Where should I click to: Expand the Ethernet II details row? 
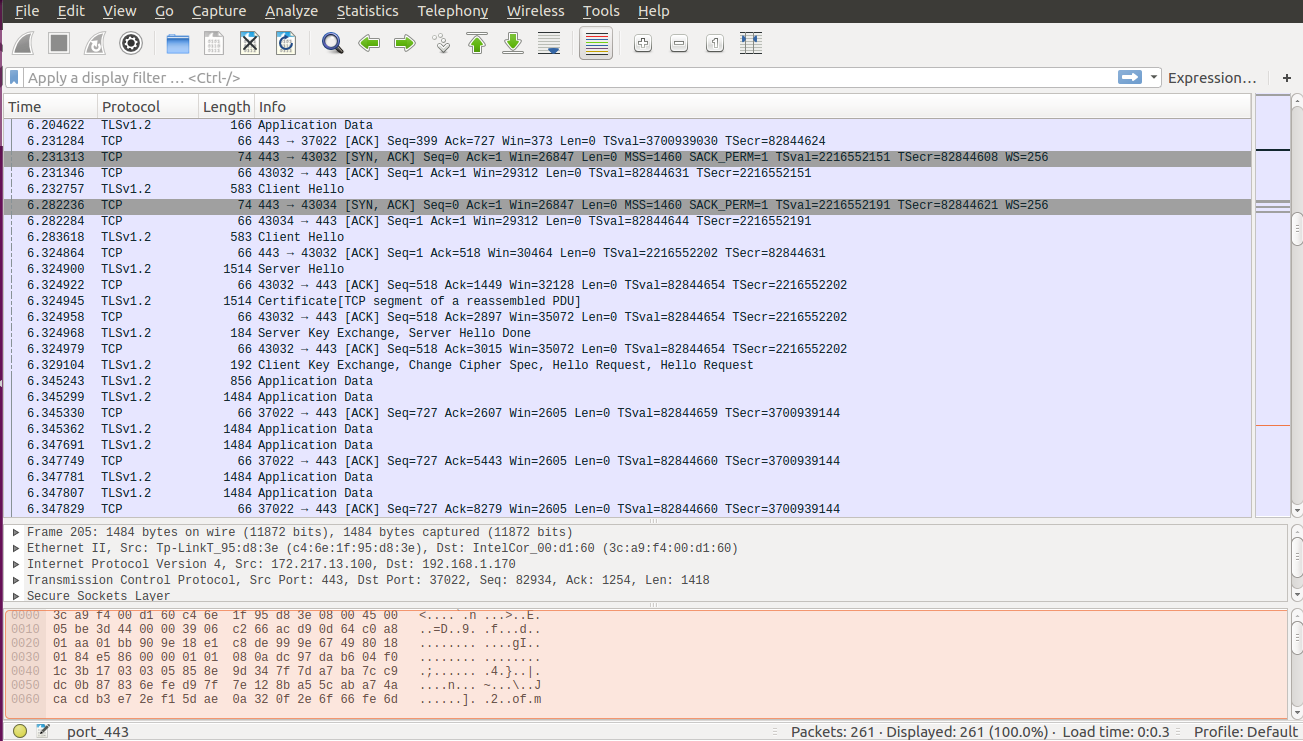[x=16, y=548]
